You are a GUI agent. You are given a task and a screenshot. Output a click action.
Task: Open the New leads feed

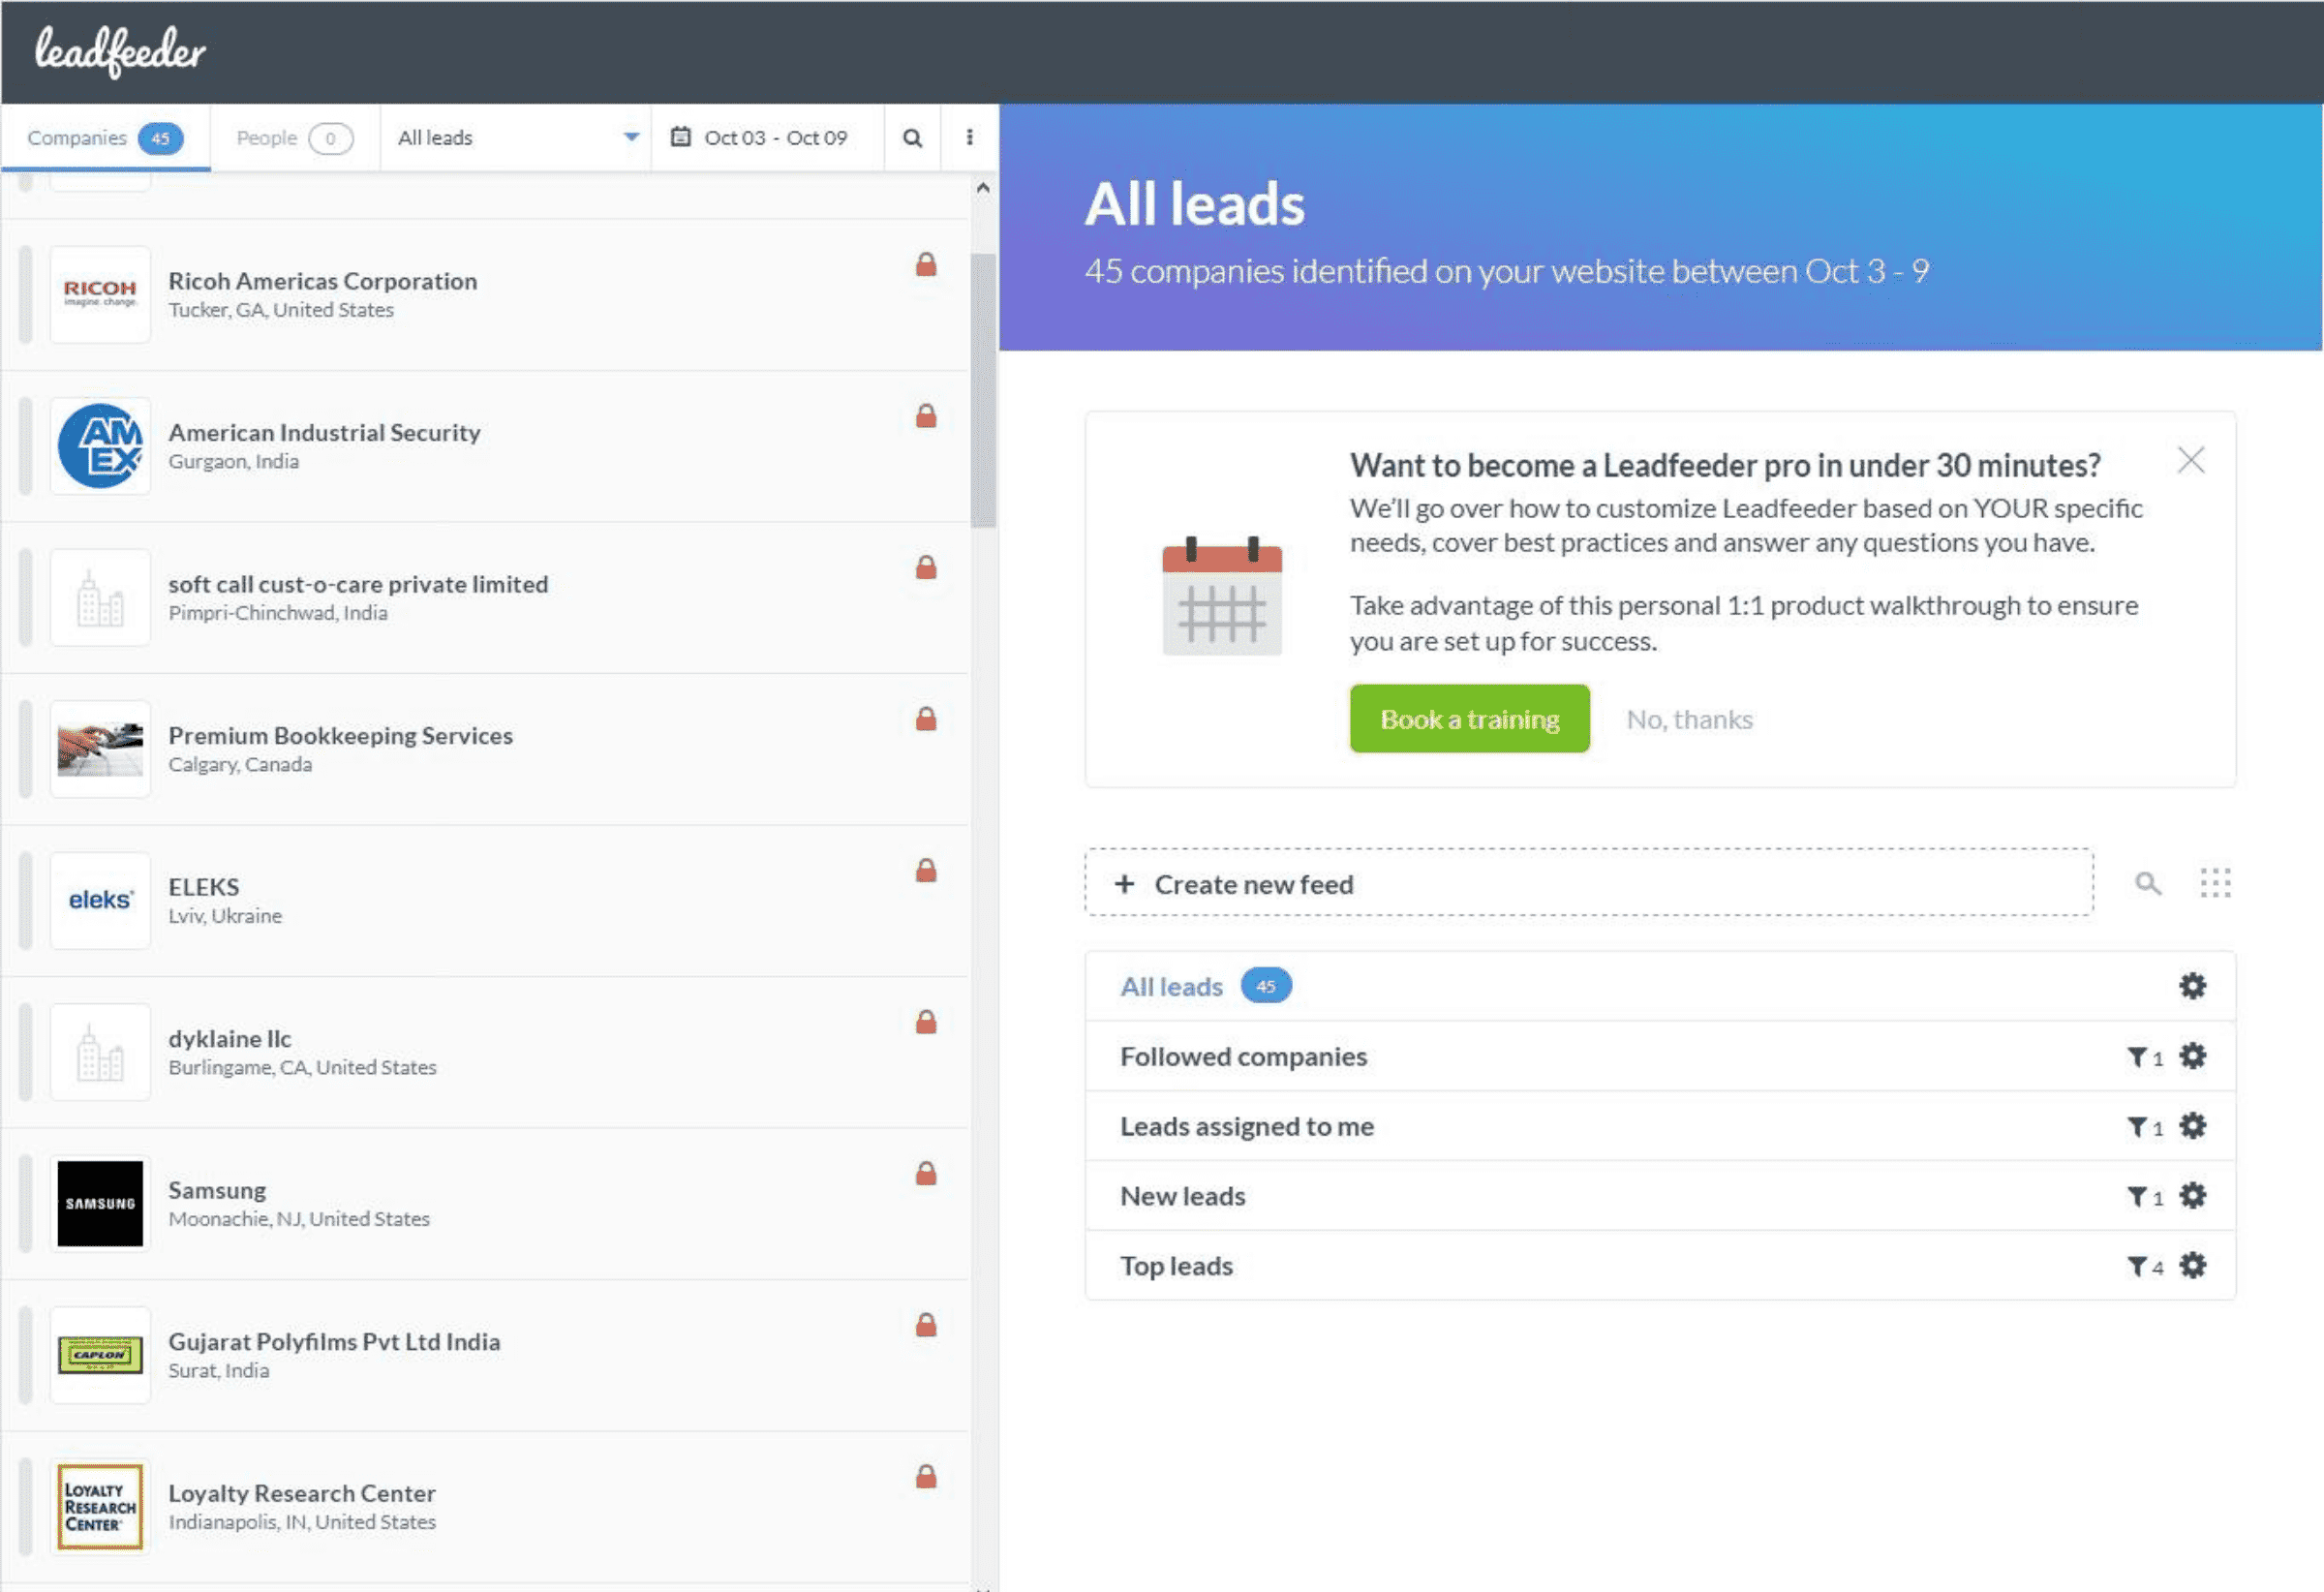point(1660,1196)
